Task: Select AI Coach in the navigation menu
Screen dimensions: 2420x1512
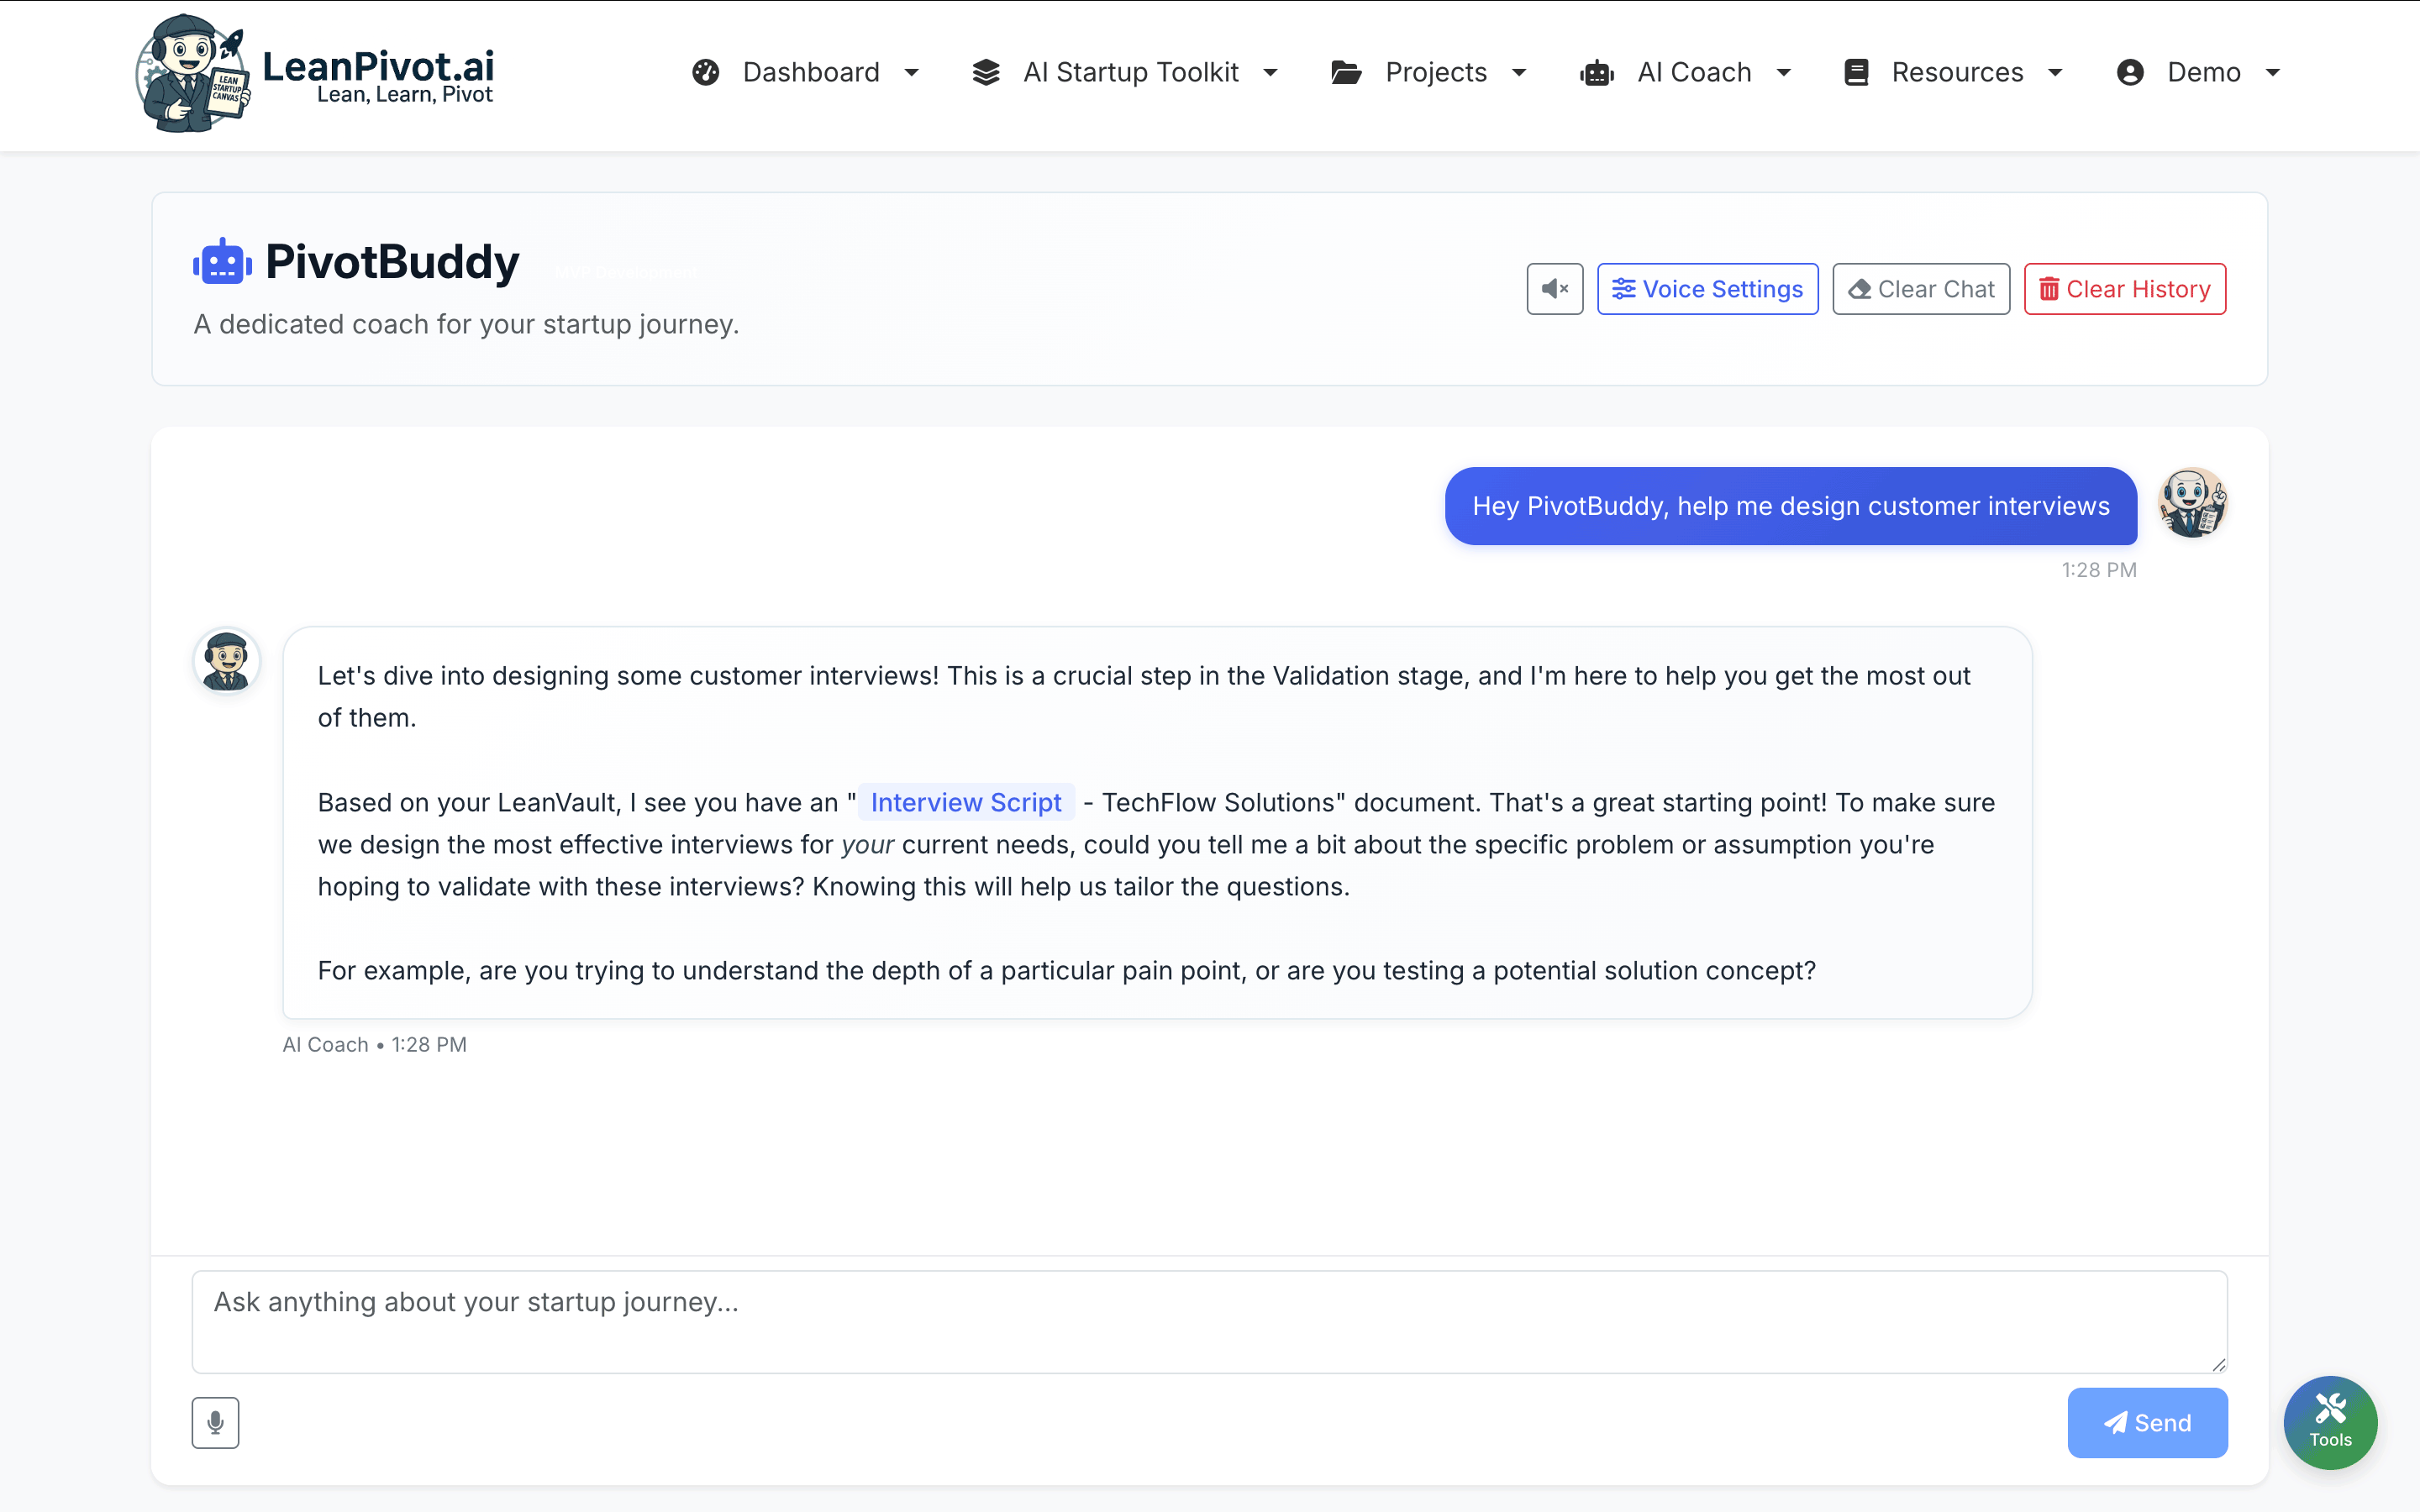Action: [1695, 72]
